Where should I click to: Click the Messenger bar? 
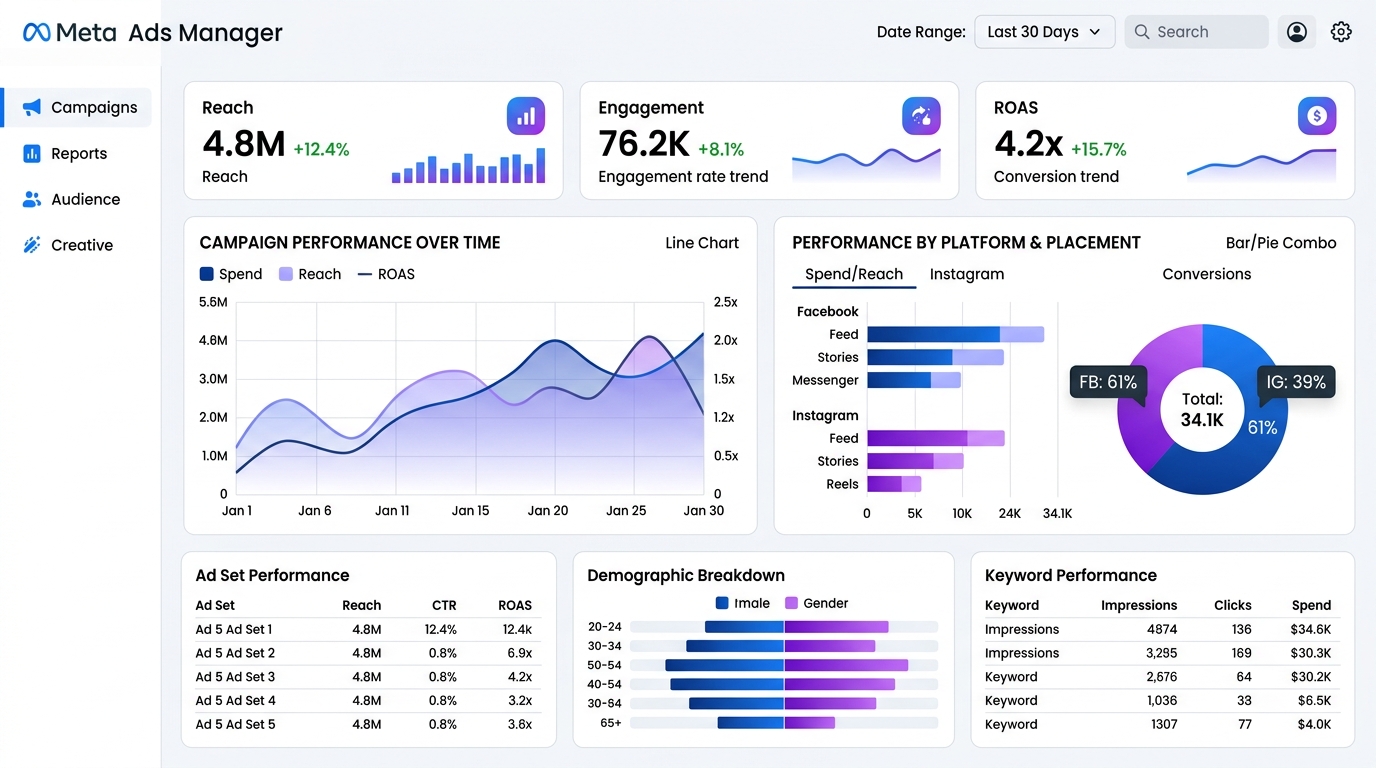[x=914, y=380]
